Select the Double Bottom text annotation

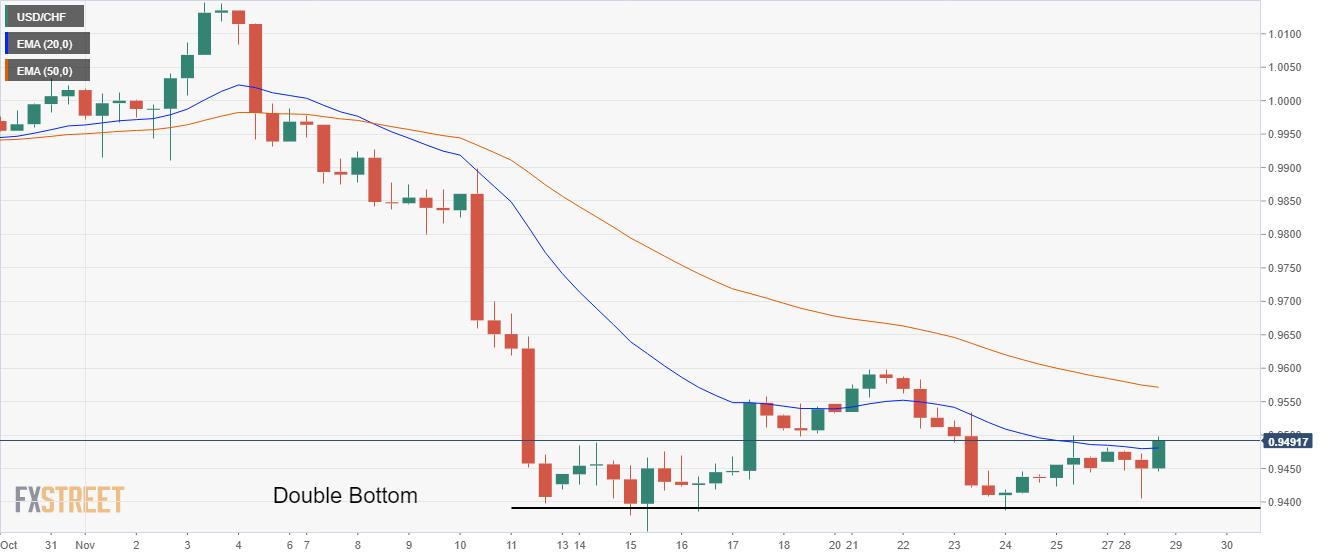[345, 495]
